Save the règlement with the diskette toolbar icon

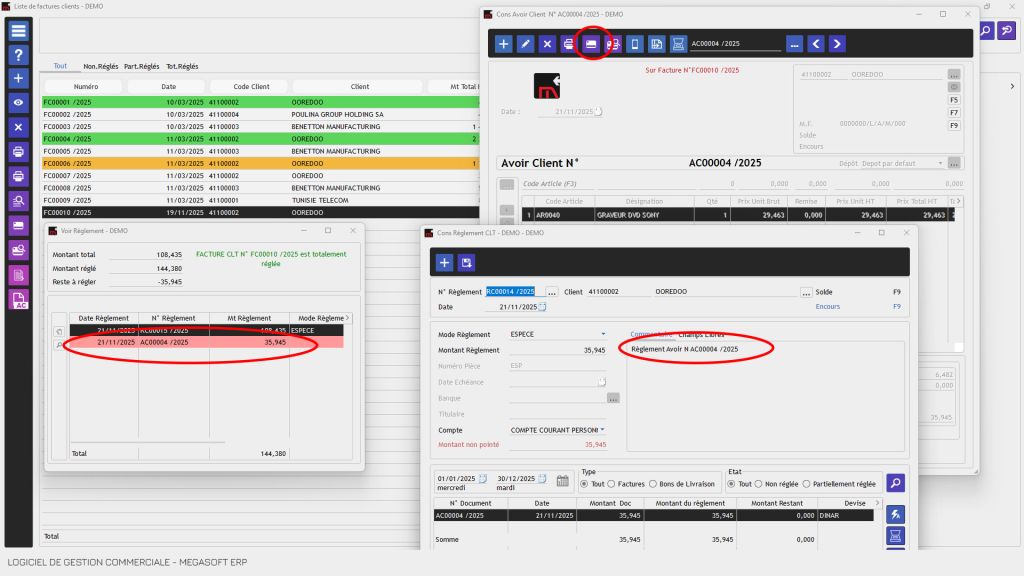pyautogui.click(x=466, y=263)
